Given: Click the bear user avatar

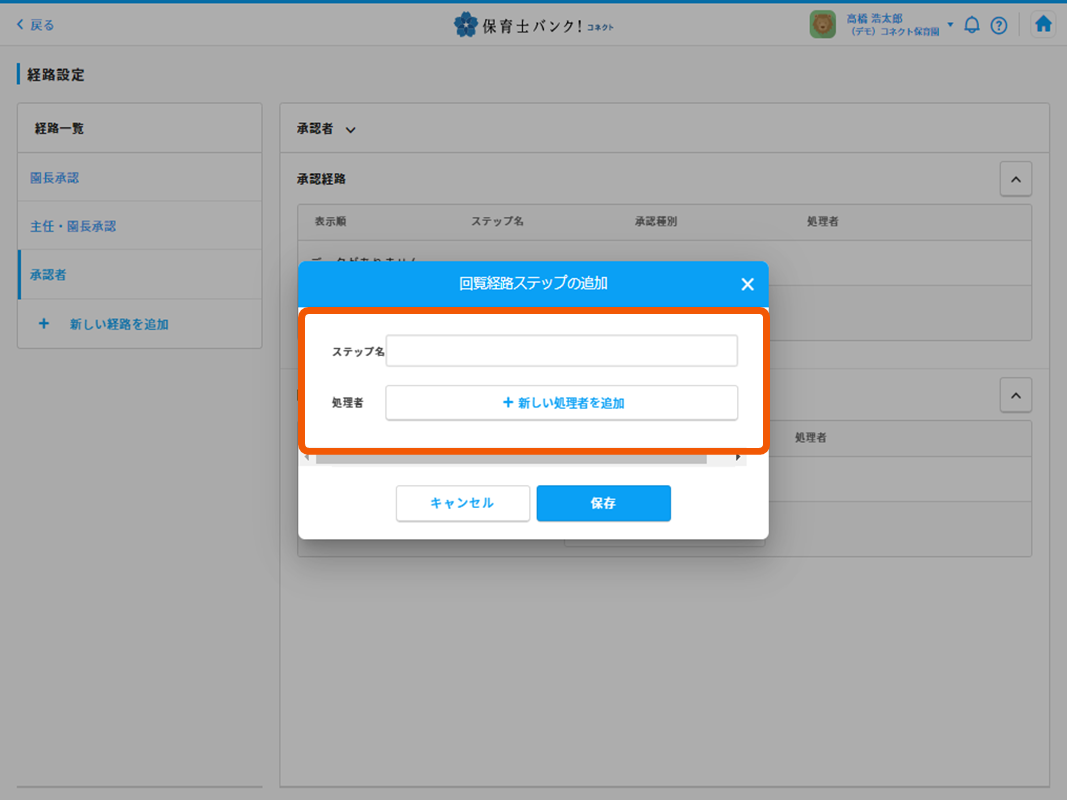Looking at the screenshot, I should coord(822,25).
